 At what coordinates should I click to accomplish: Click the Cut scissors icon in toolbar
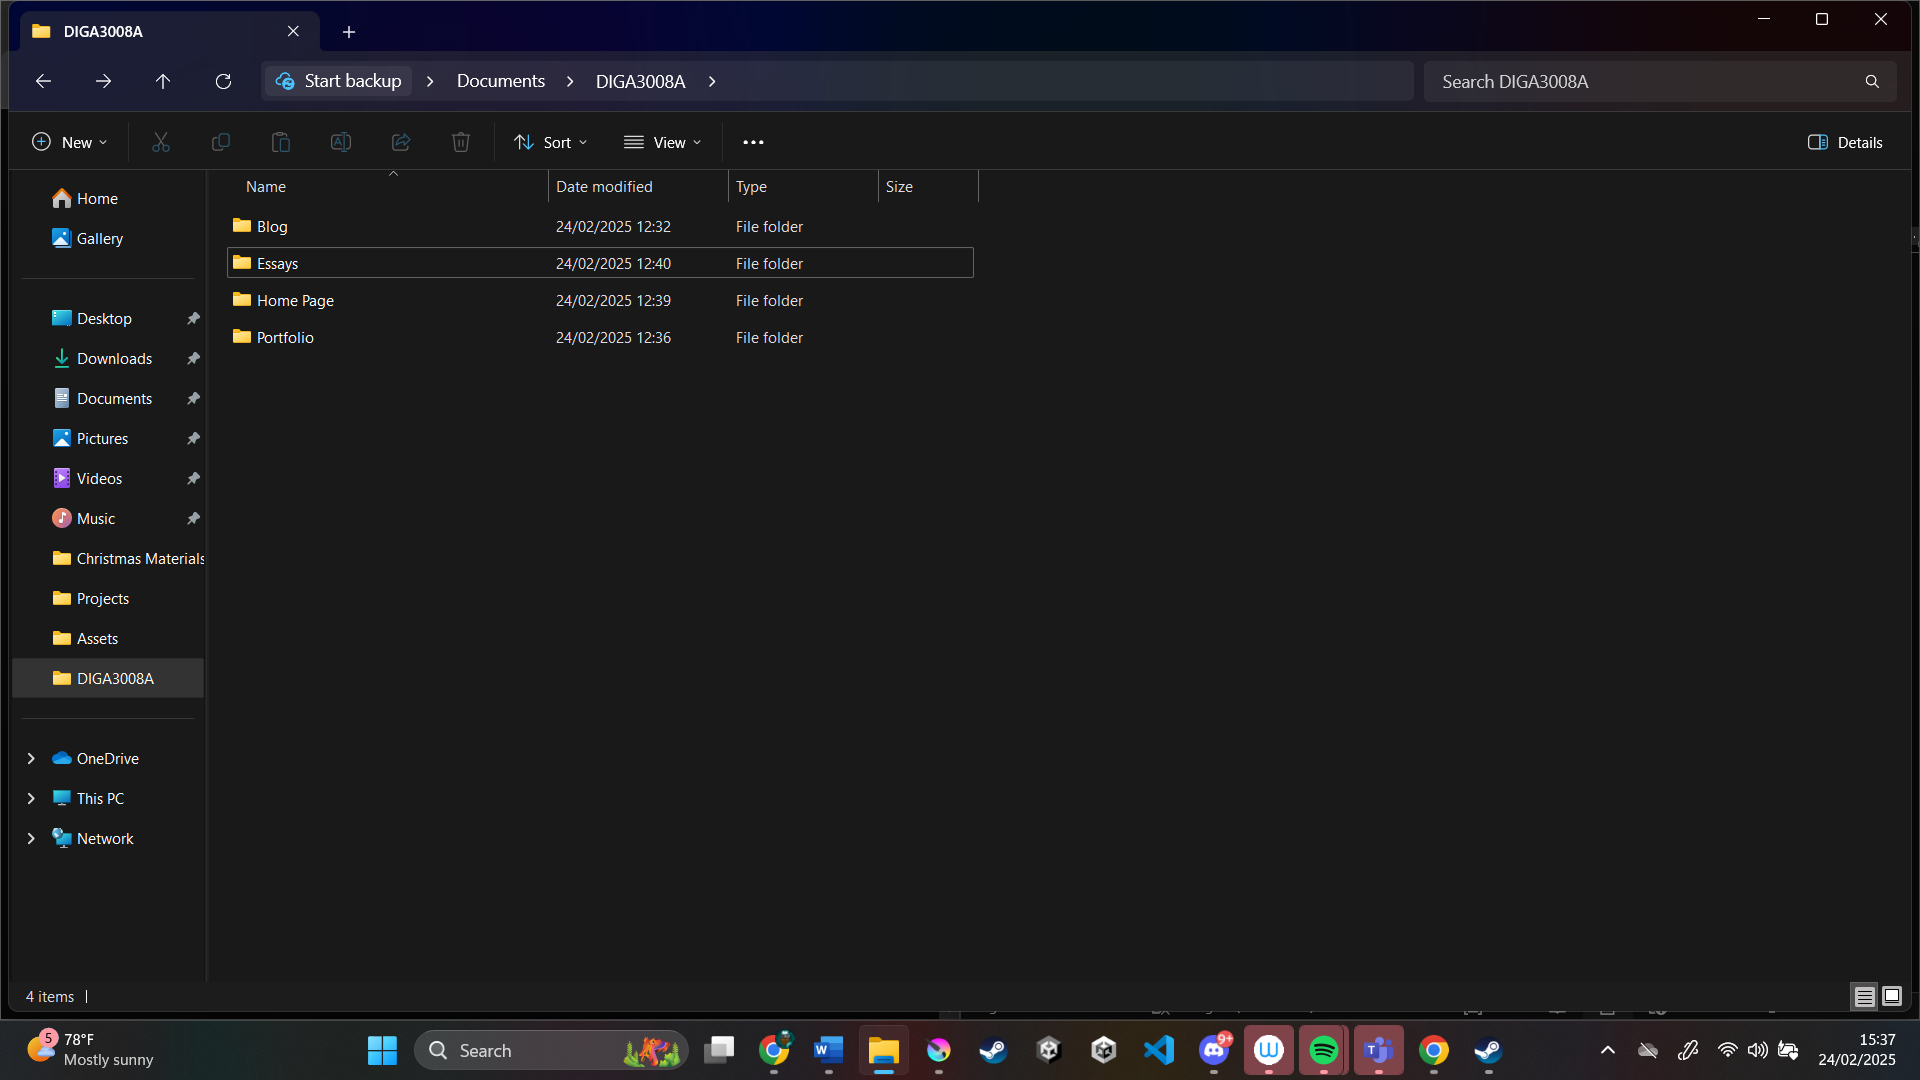point(161,142)
